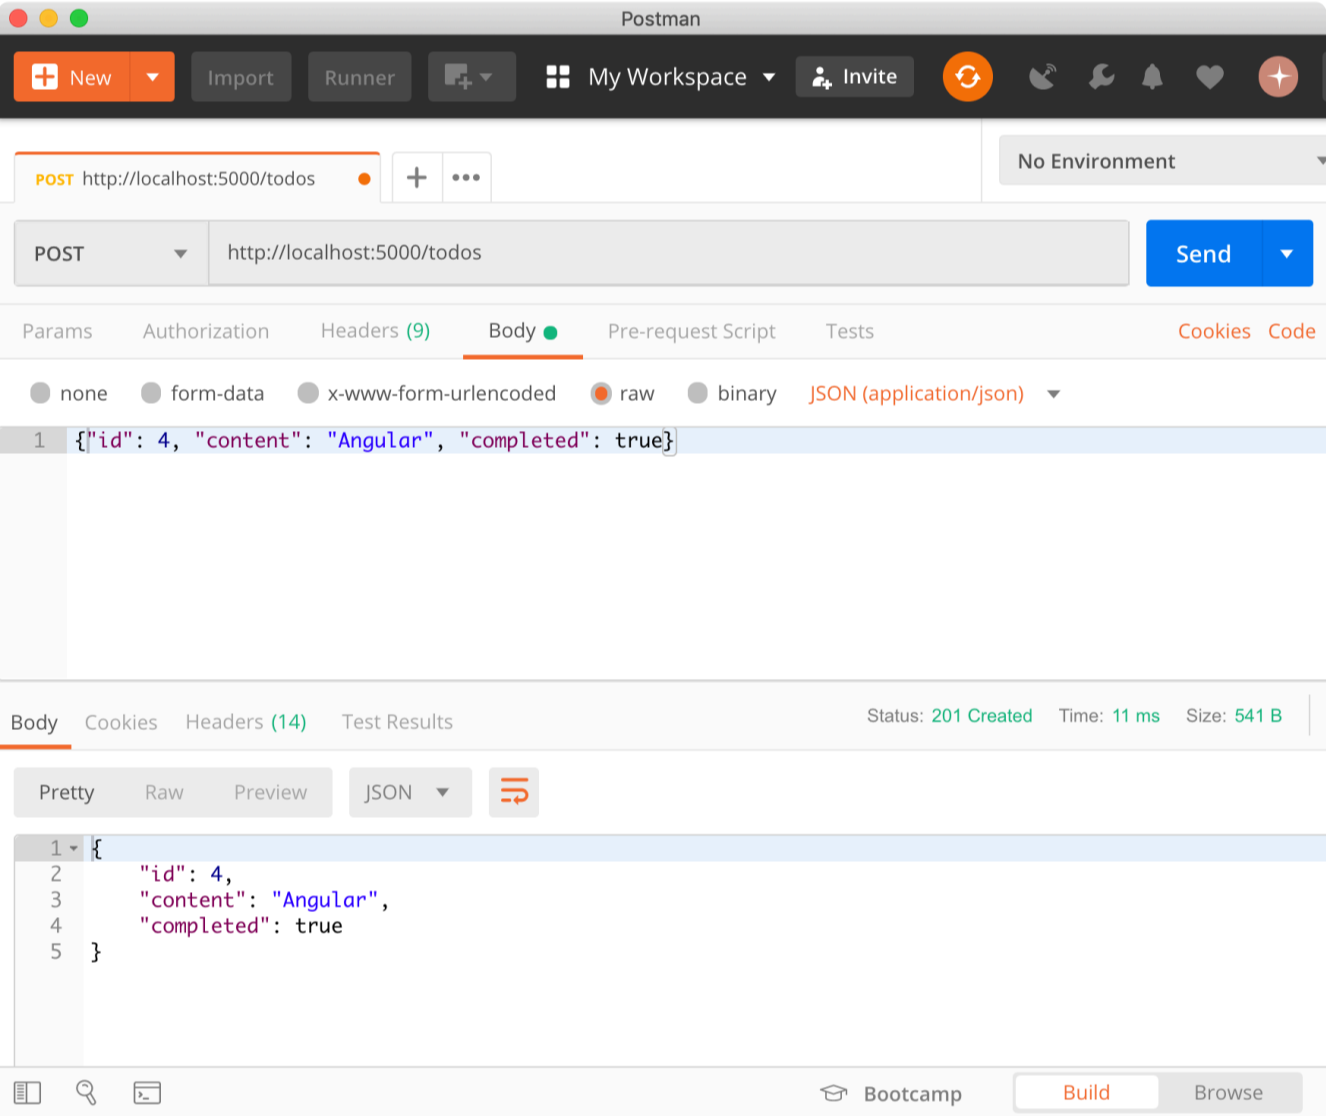Open response format JSON dropdown
Image resolution: width=1326 pixels, height=1116 pixels.
pyautogui.click(x=410, y=793)
